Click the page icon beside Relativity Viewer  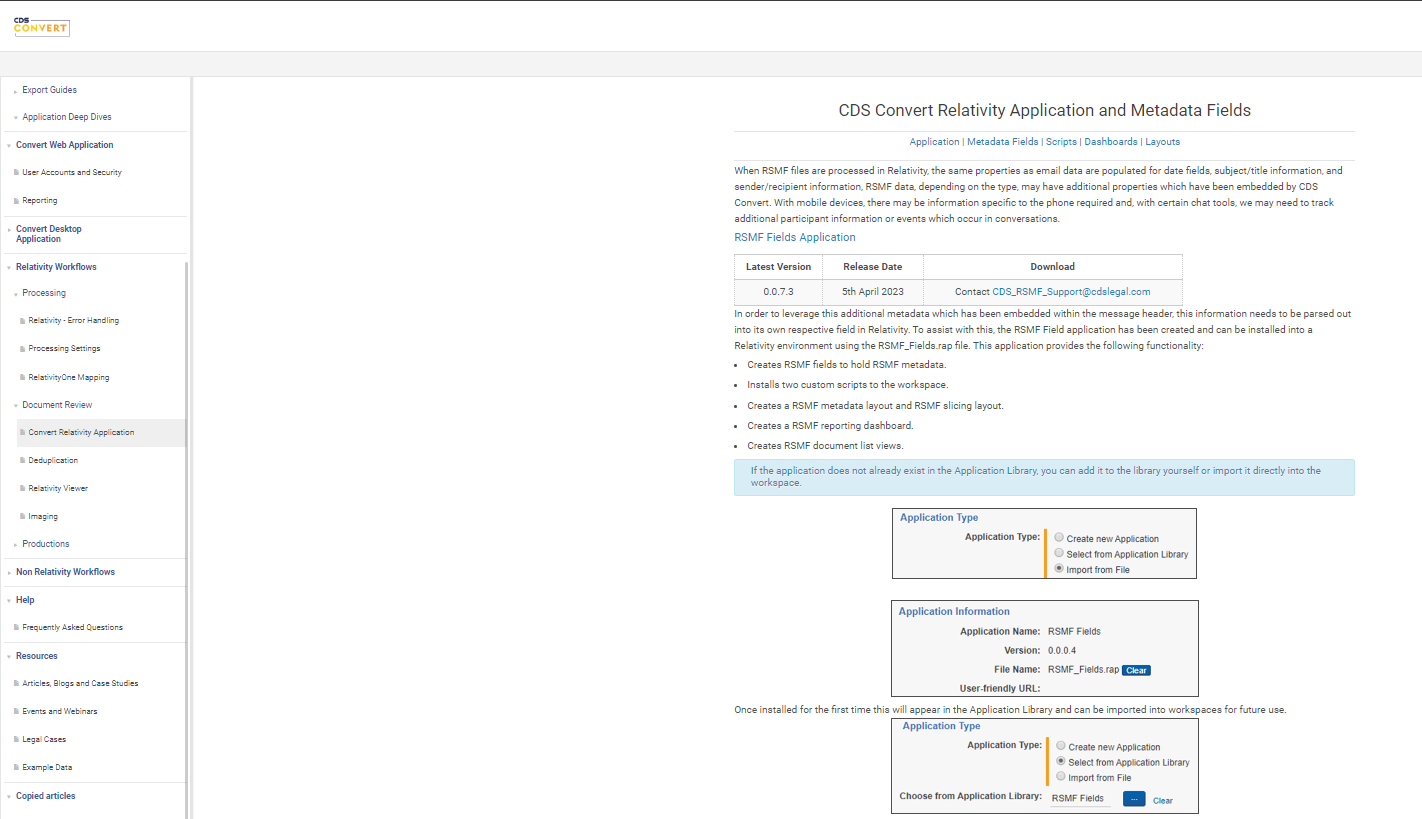click(22, 489)
